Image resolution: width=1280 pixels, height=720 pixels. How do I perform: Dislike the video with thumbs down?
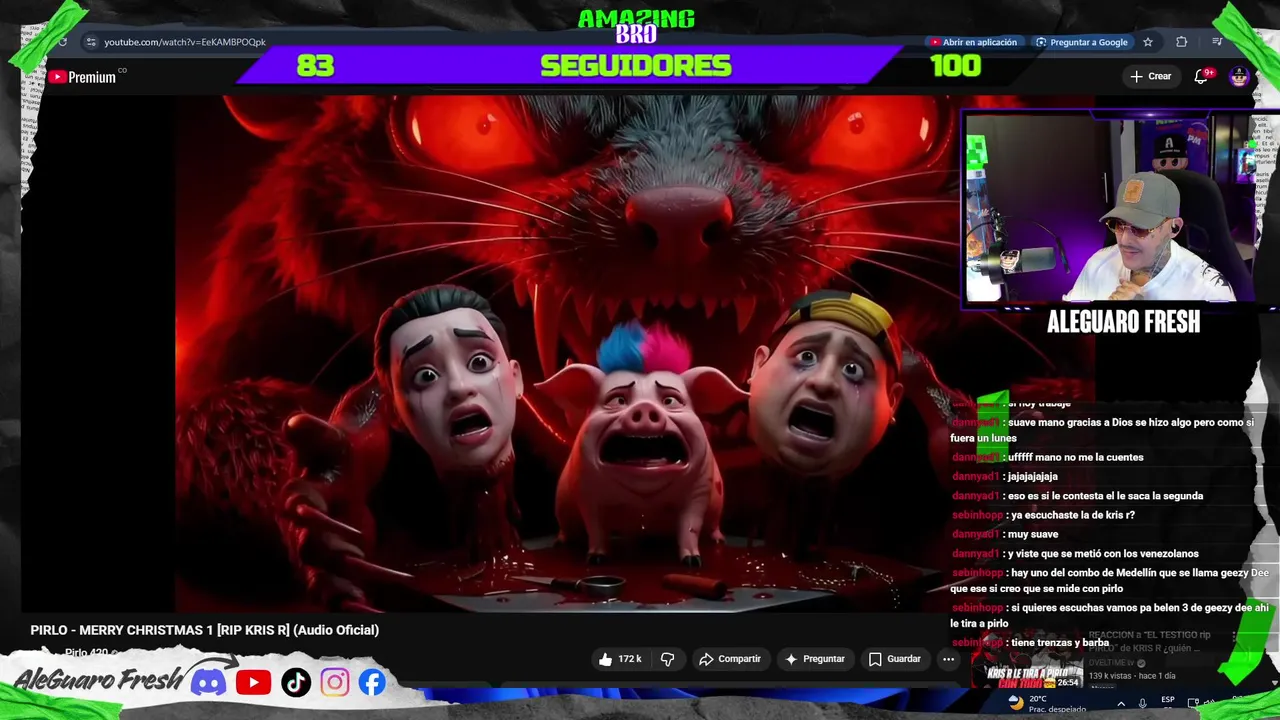pyautogui.click(x=667, y=659)
